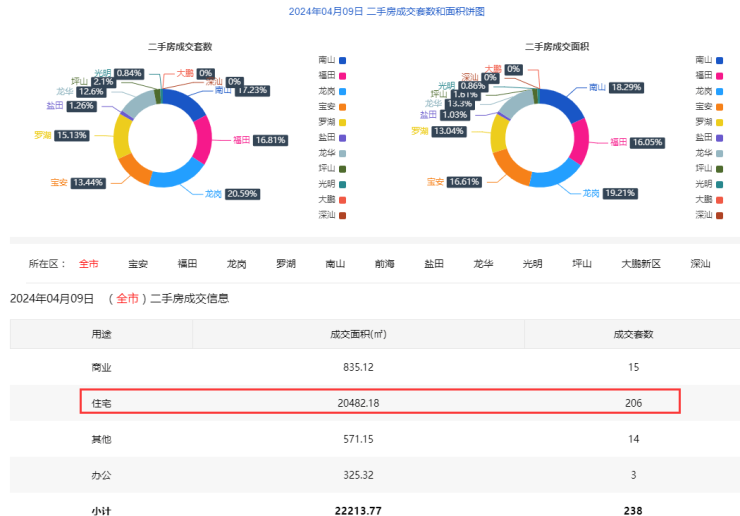Choose 光明 in the district filter row
Viewport: 740px width, 516px height.
pos(532,264)
